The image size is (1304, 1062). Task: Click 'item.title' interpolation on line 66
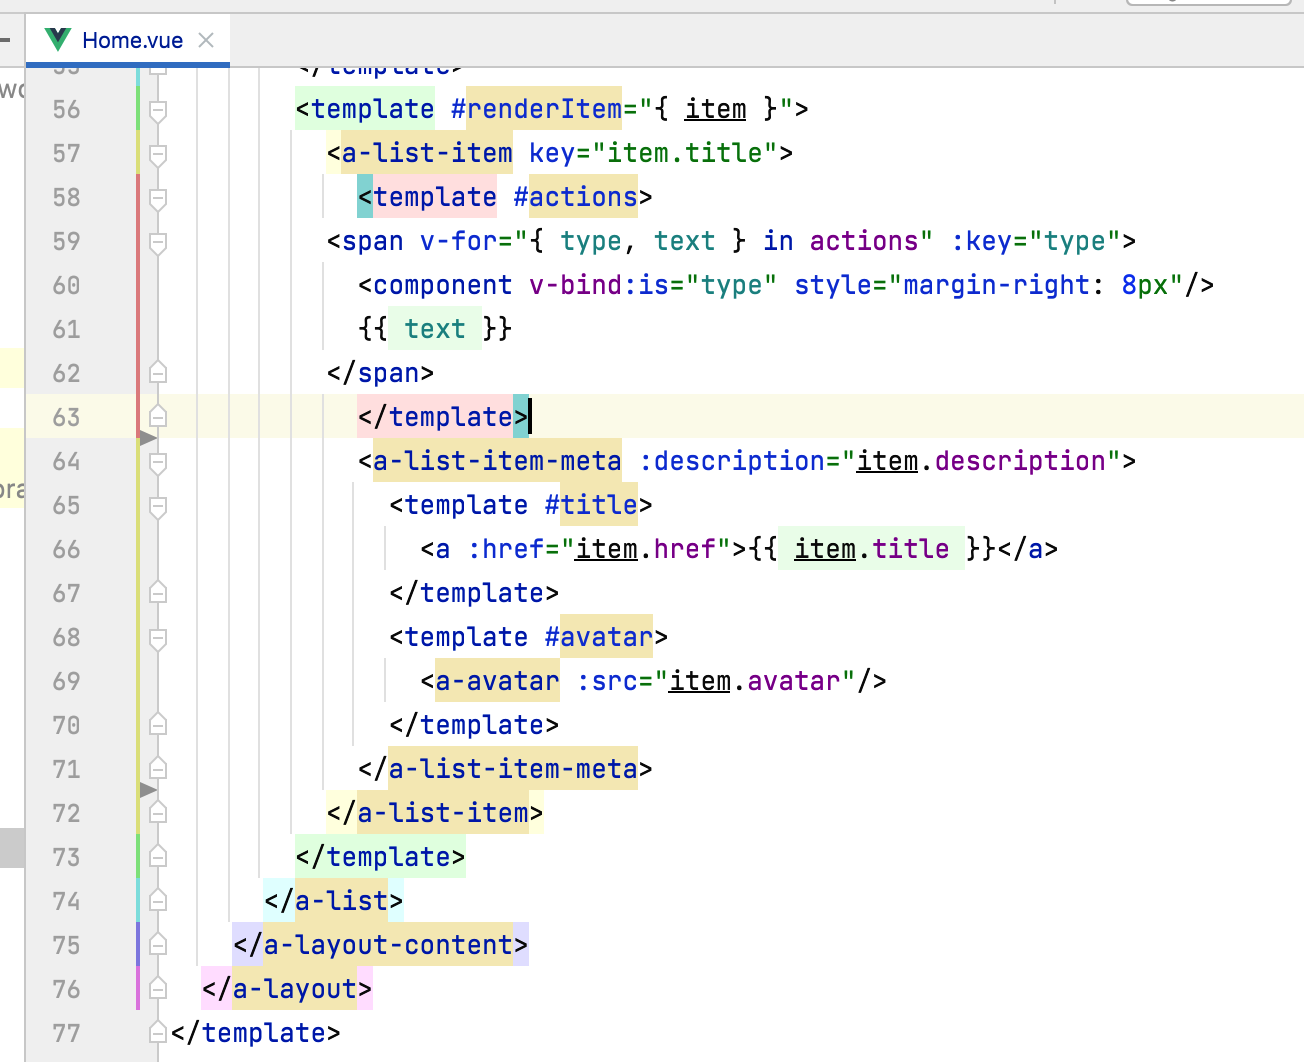tap(871, 549)
